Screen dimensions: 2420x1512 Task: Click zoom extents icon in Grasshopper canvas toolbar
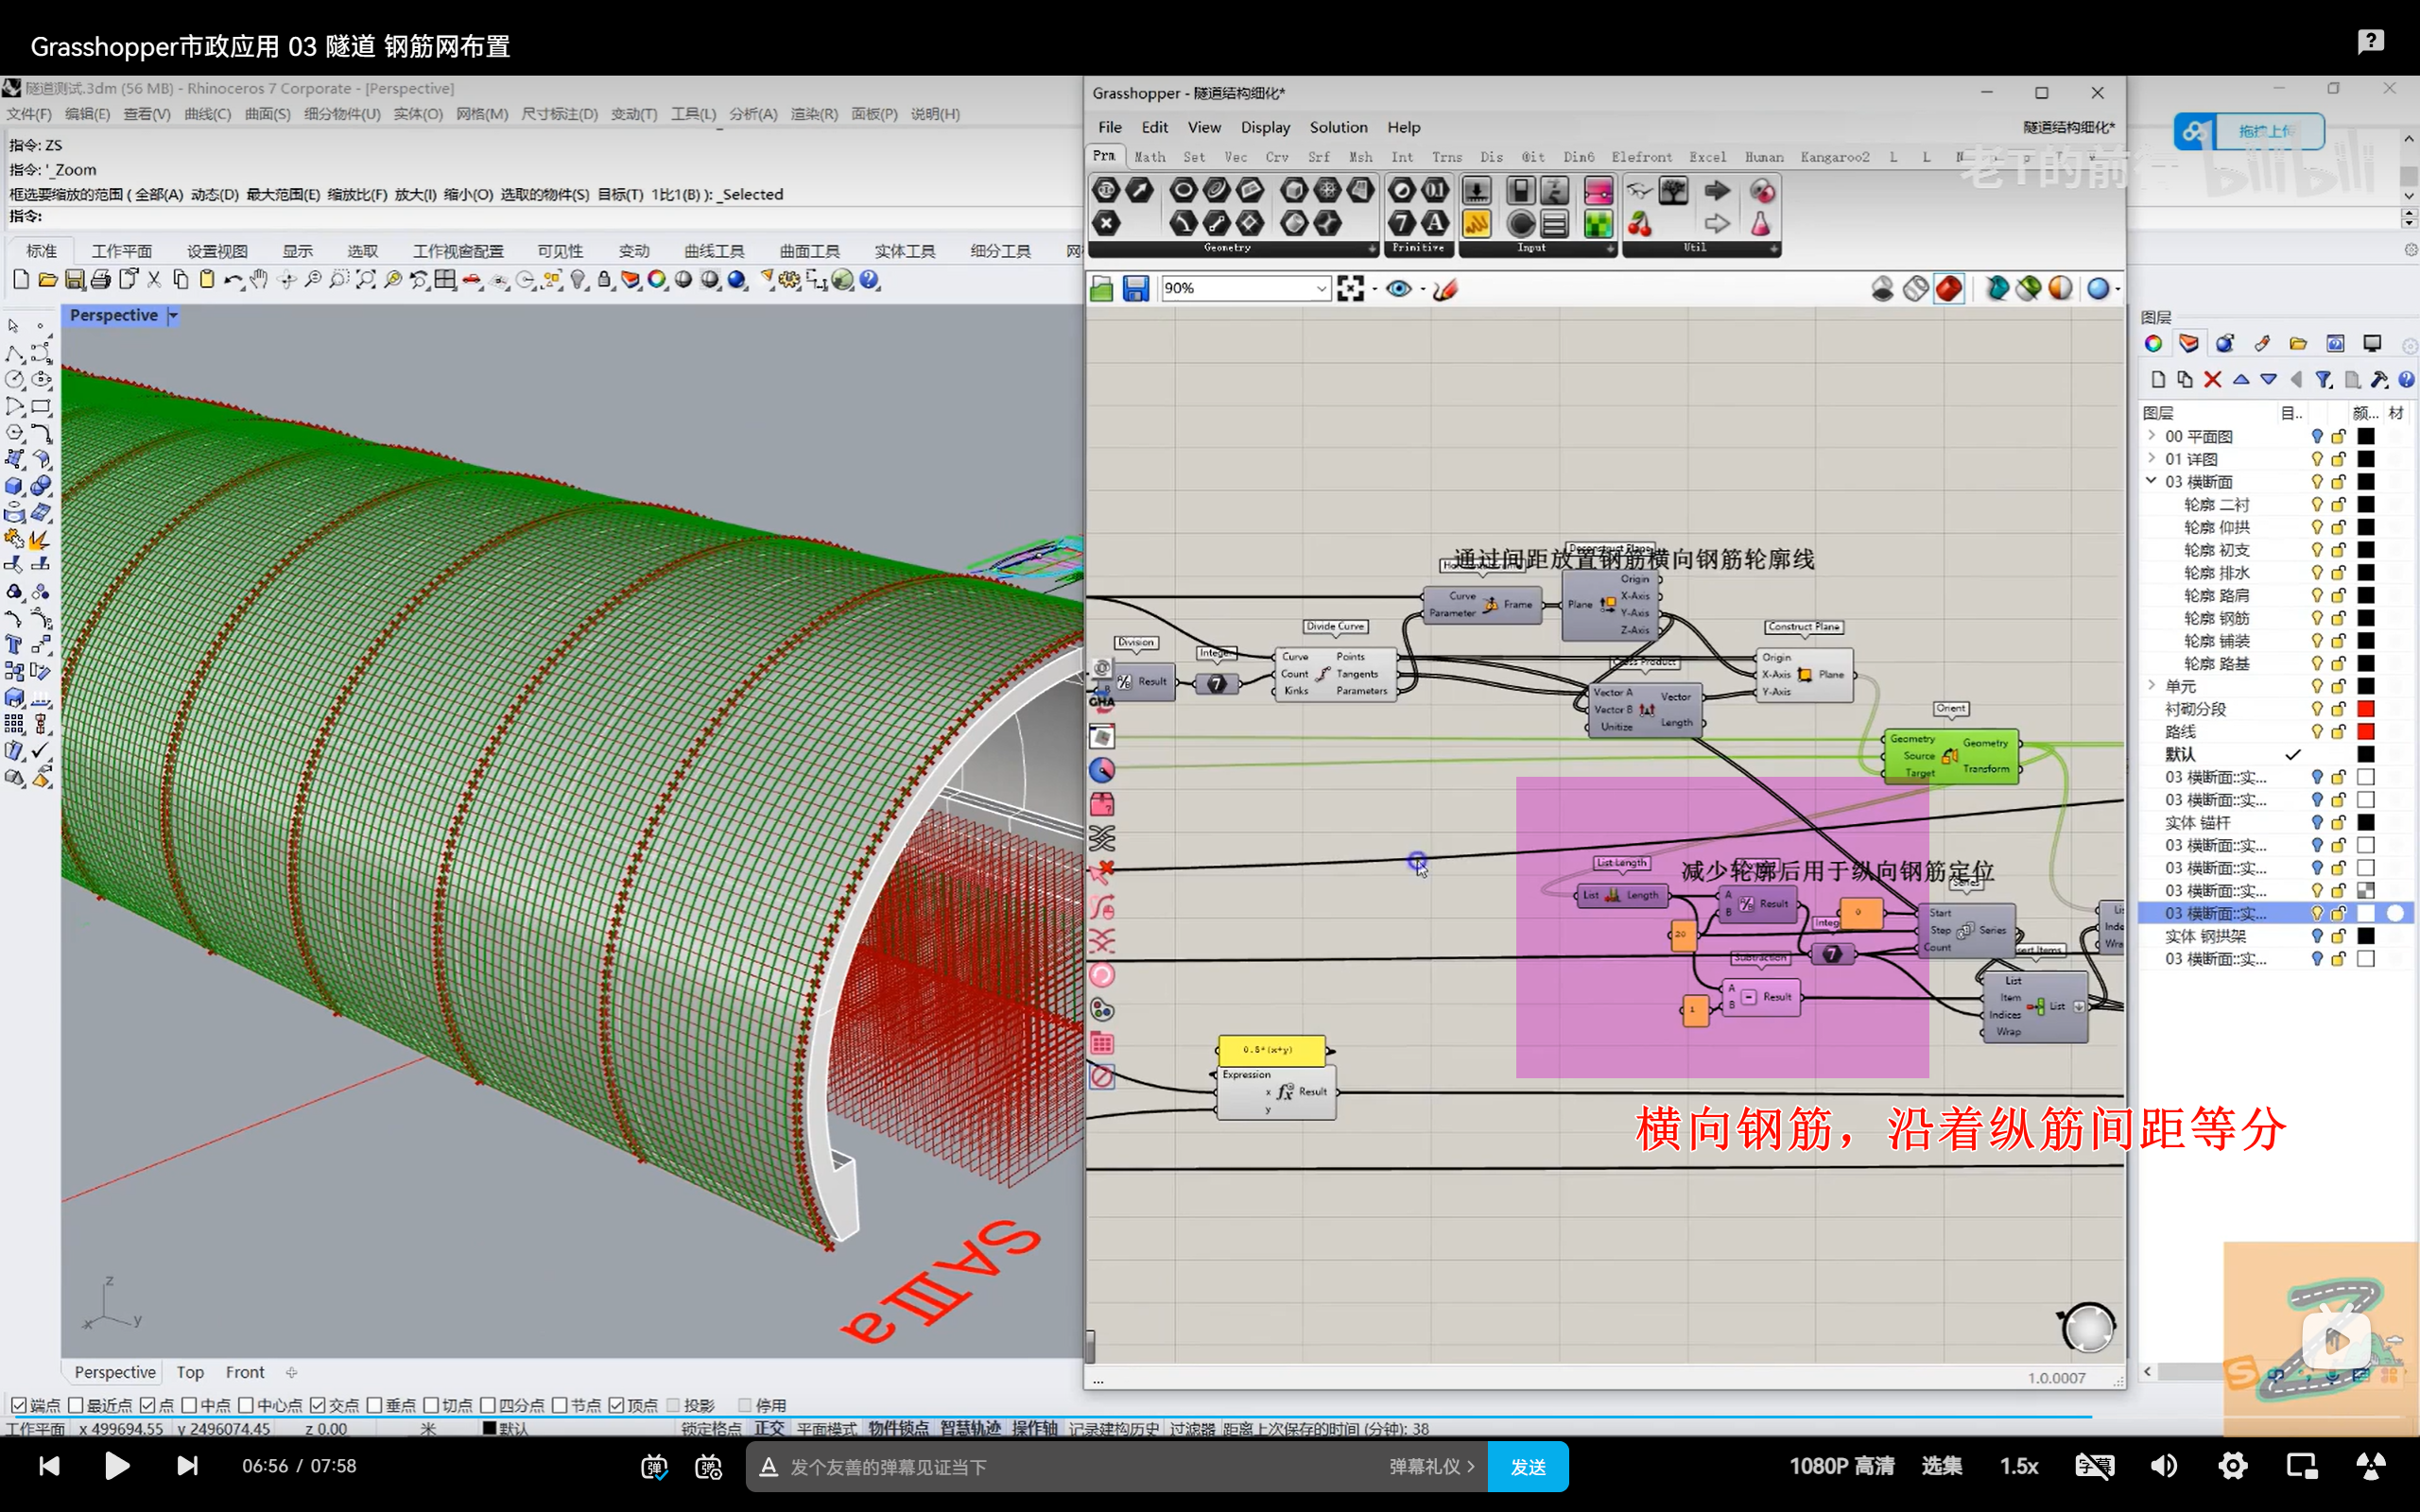(1350, 289)
